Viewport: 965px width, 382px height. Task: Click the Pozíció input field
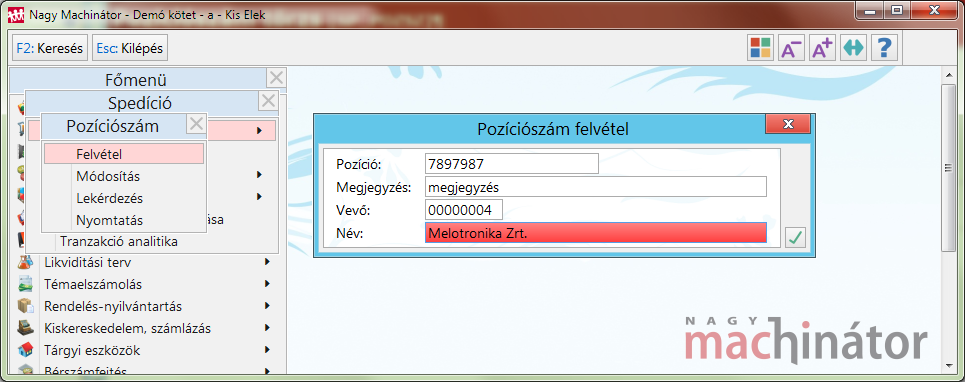click(x=511, y=164)
